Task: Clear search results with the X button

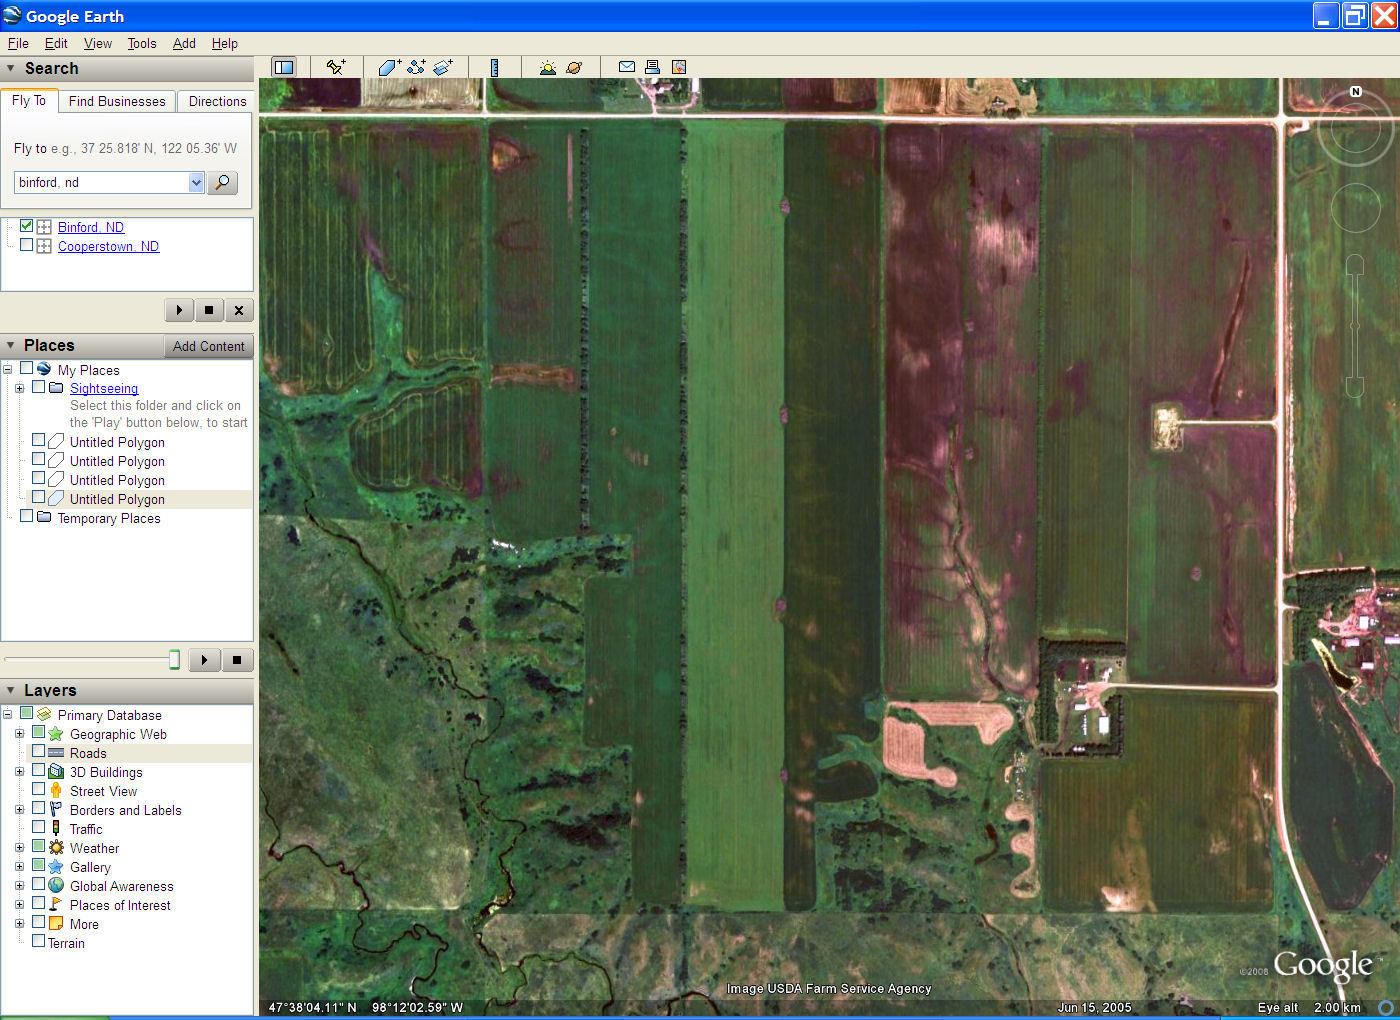Action: [239, 310]
